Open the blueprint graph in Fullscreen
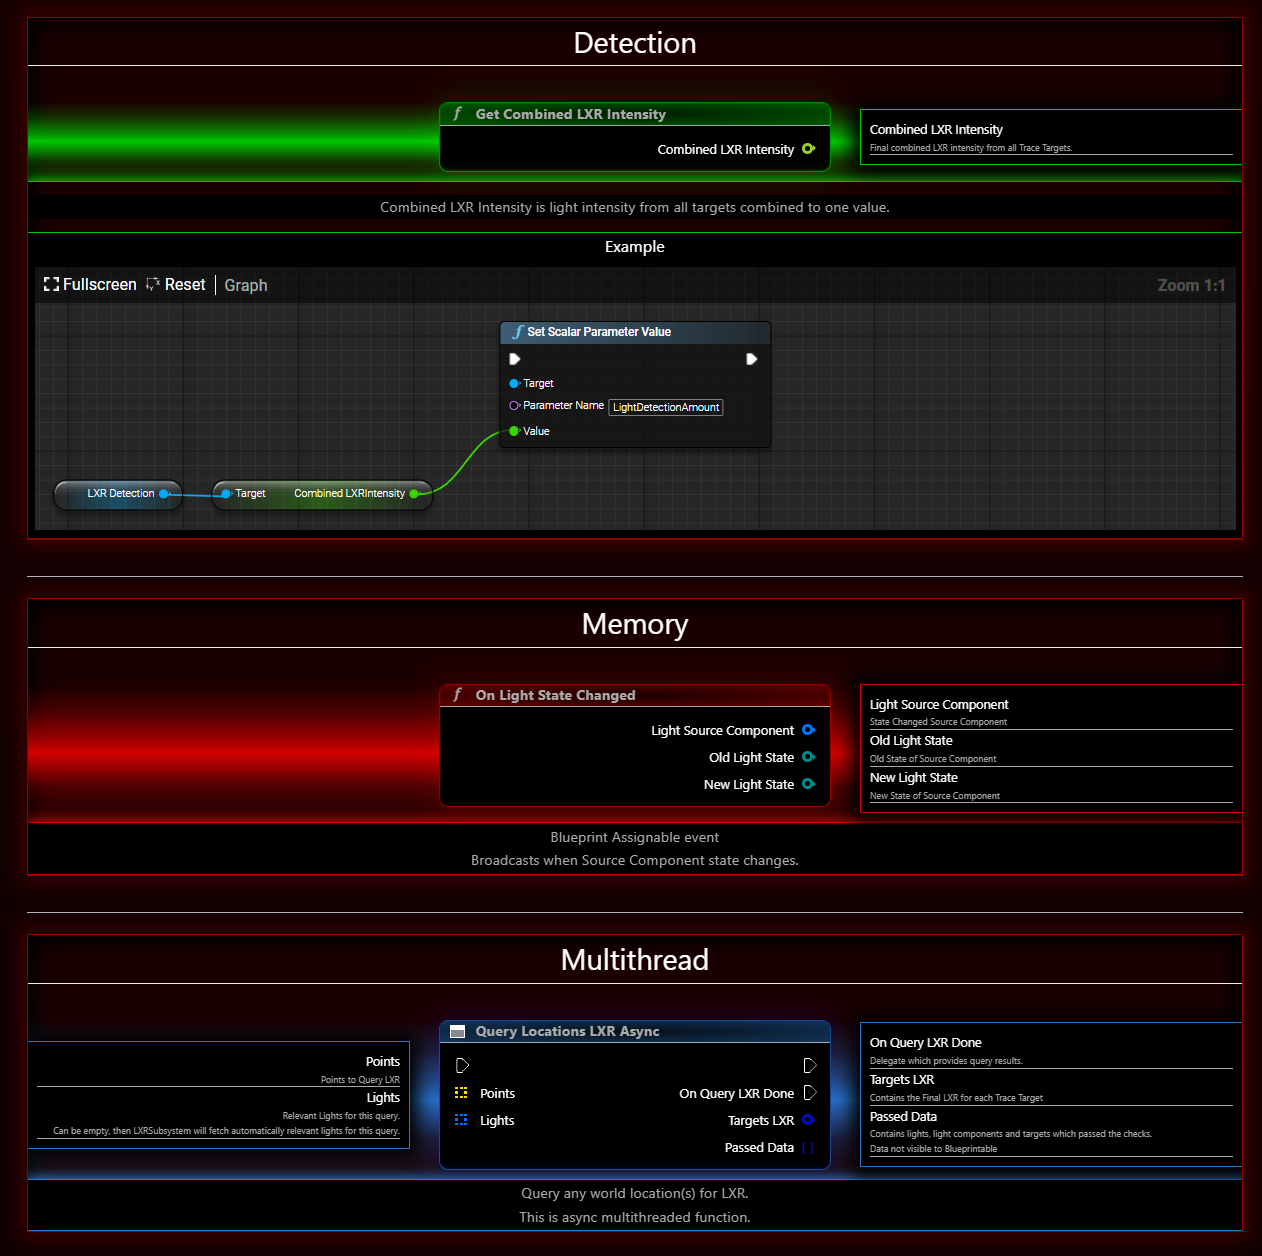1262x1256 pixels. pos(90,285)
